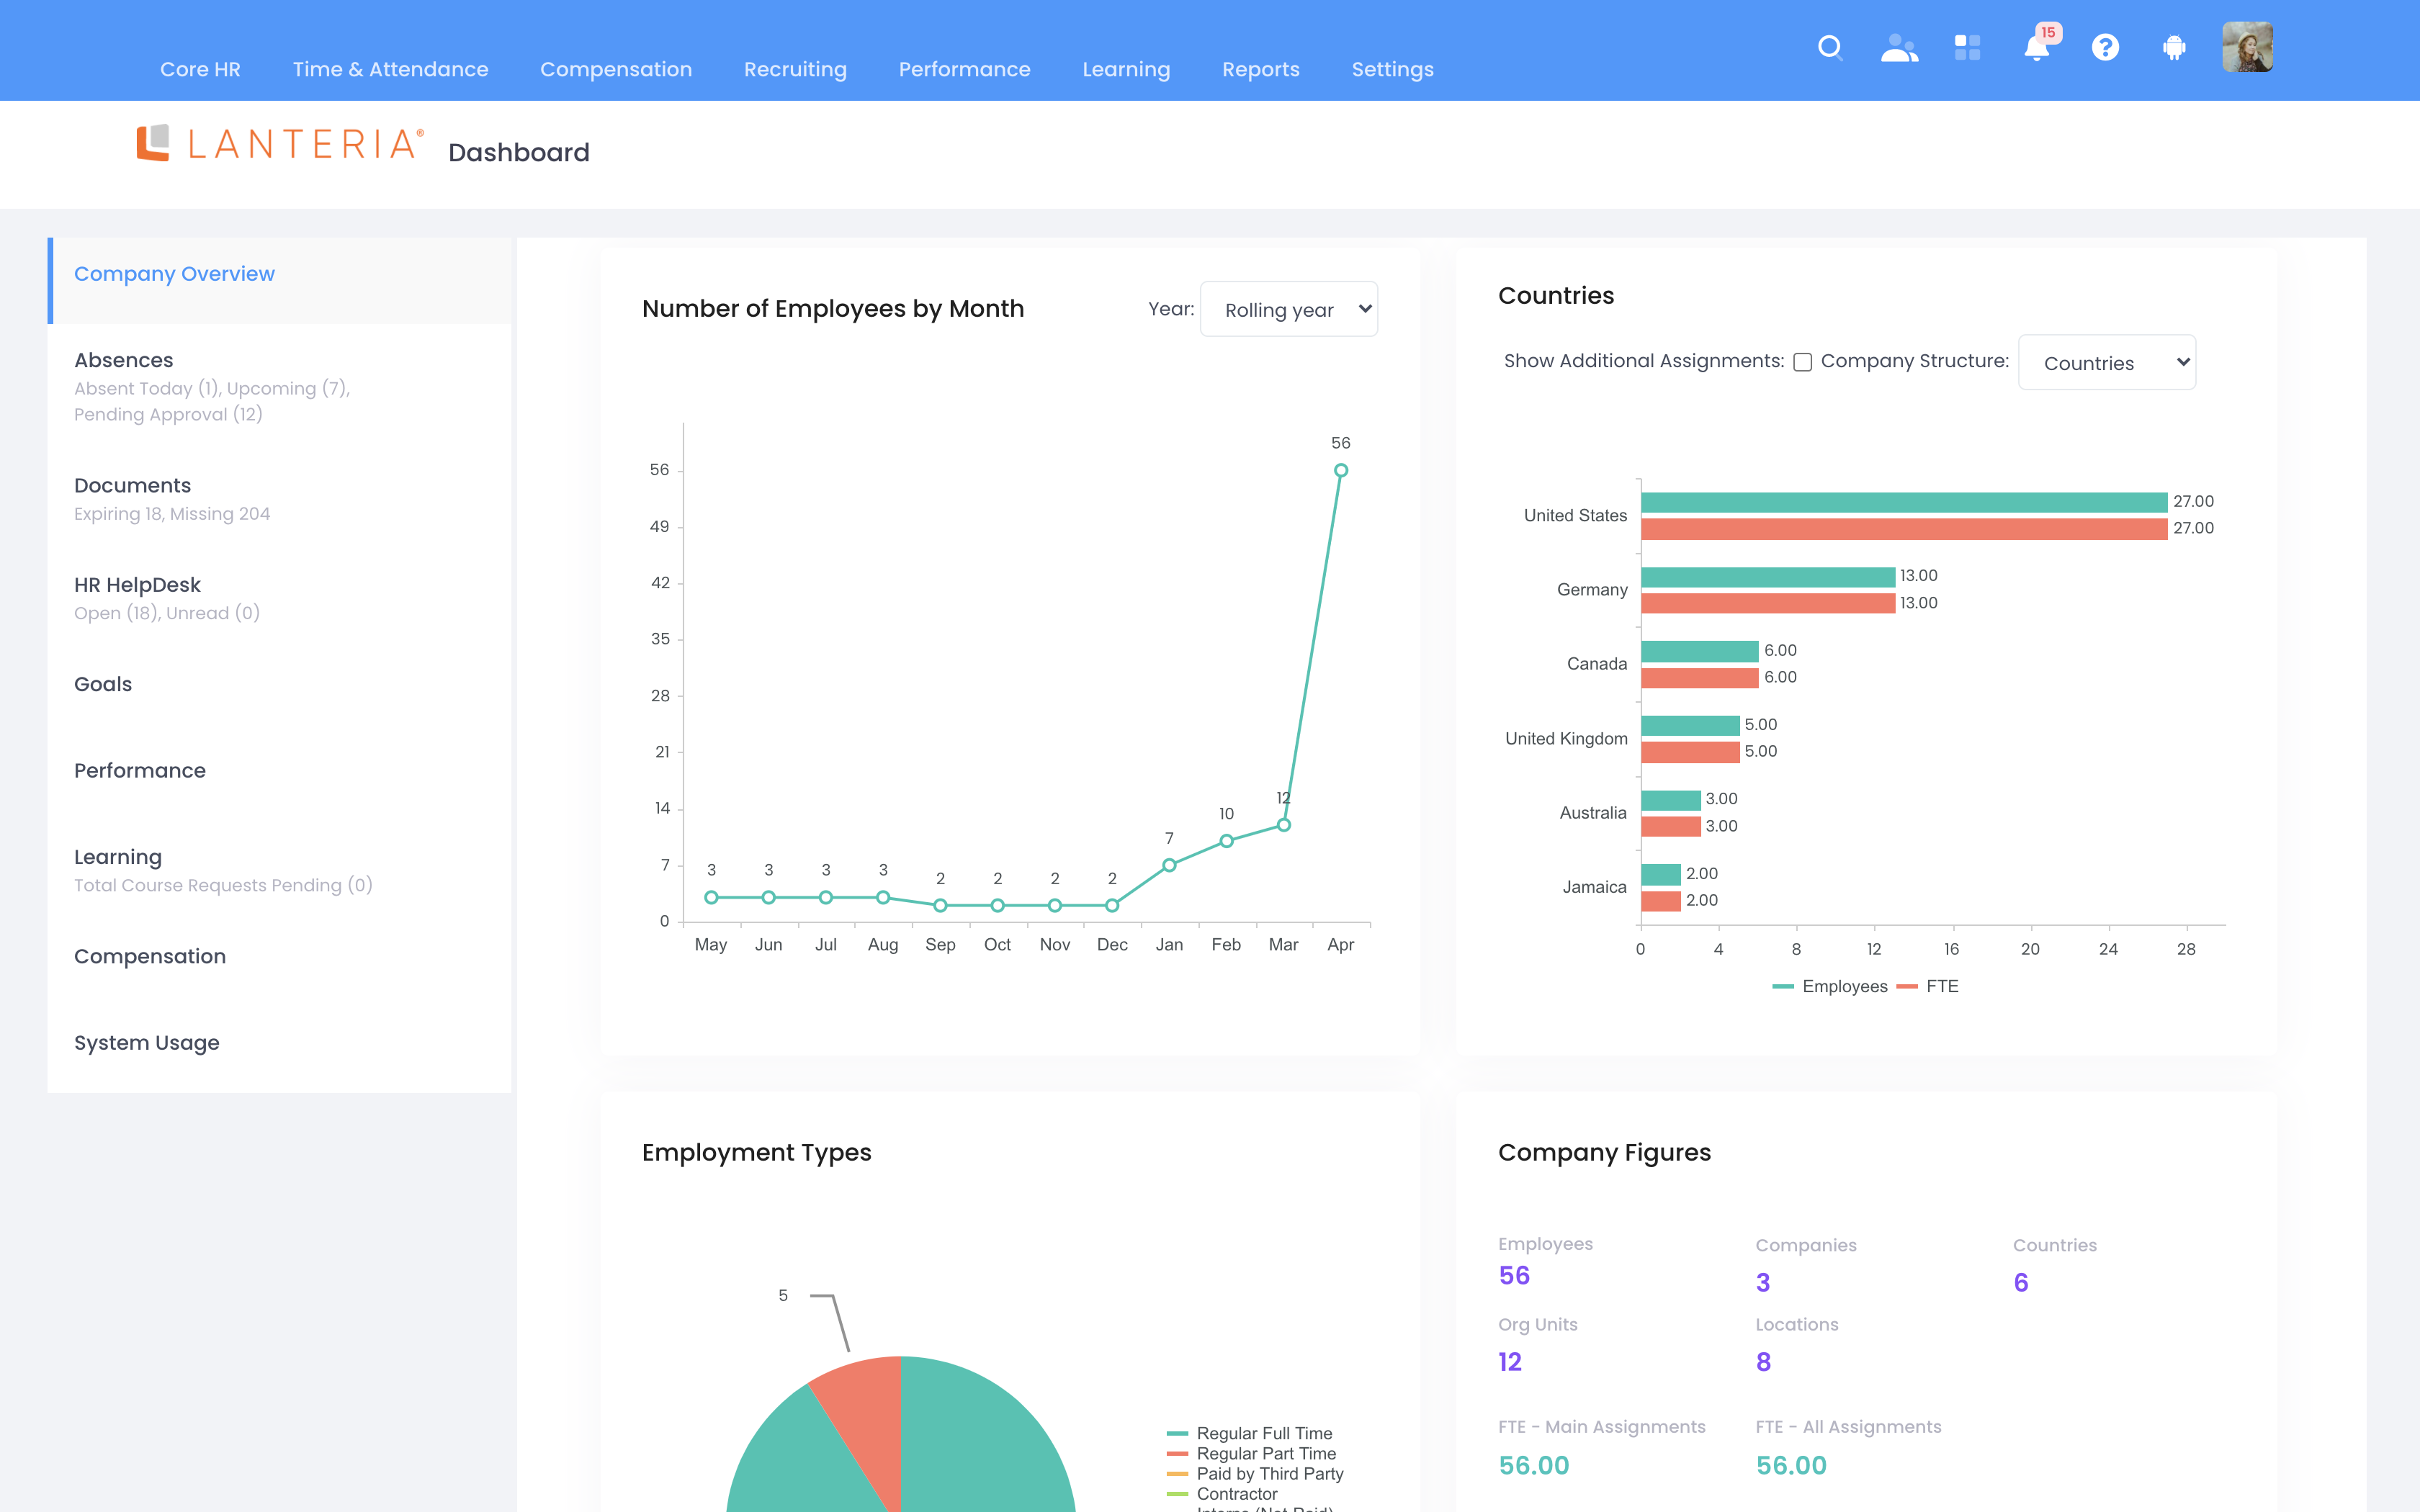Open the Settings menu
Viewport: 2420px width, 1512px height.
point(1392,69)
